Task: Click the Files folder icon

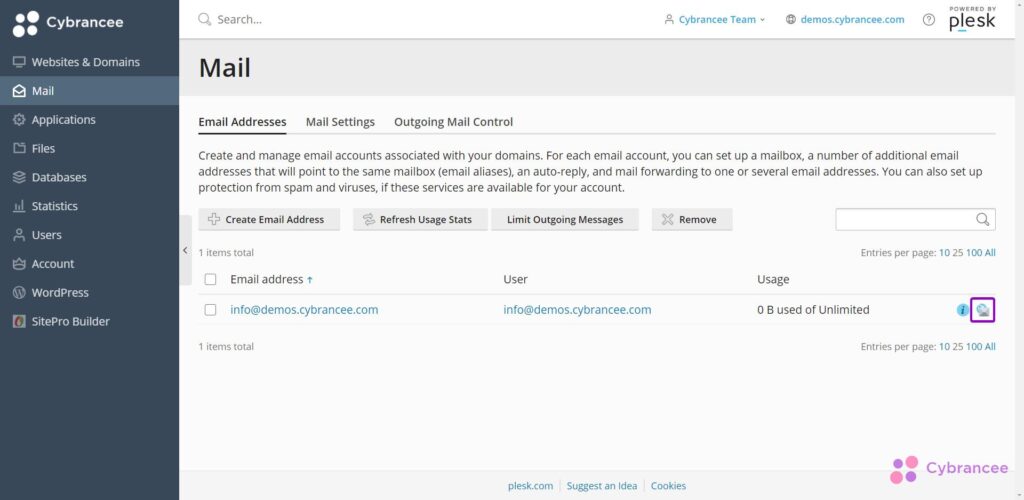Action: coord(20,148)
